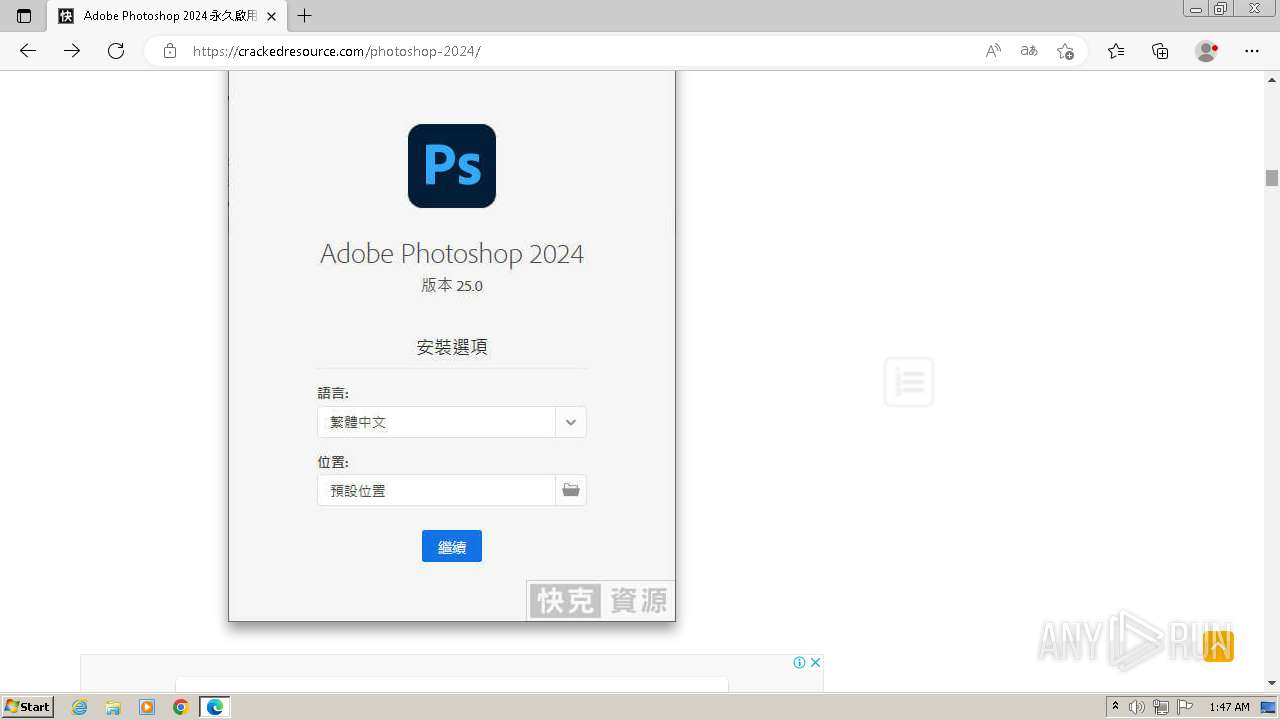The image size is (1280, 720).
Task: Click the language dropdown arrow
Action: 571,422
